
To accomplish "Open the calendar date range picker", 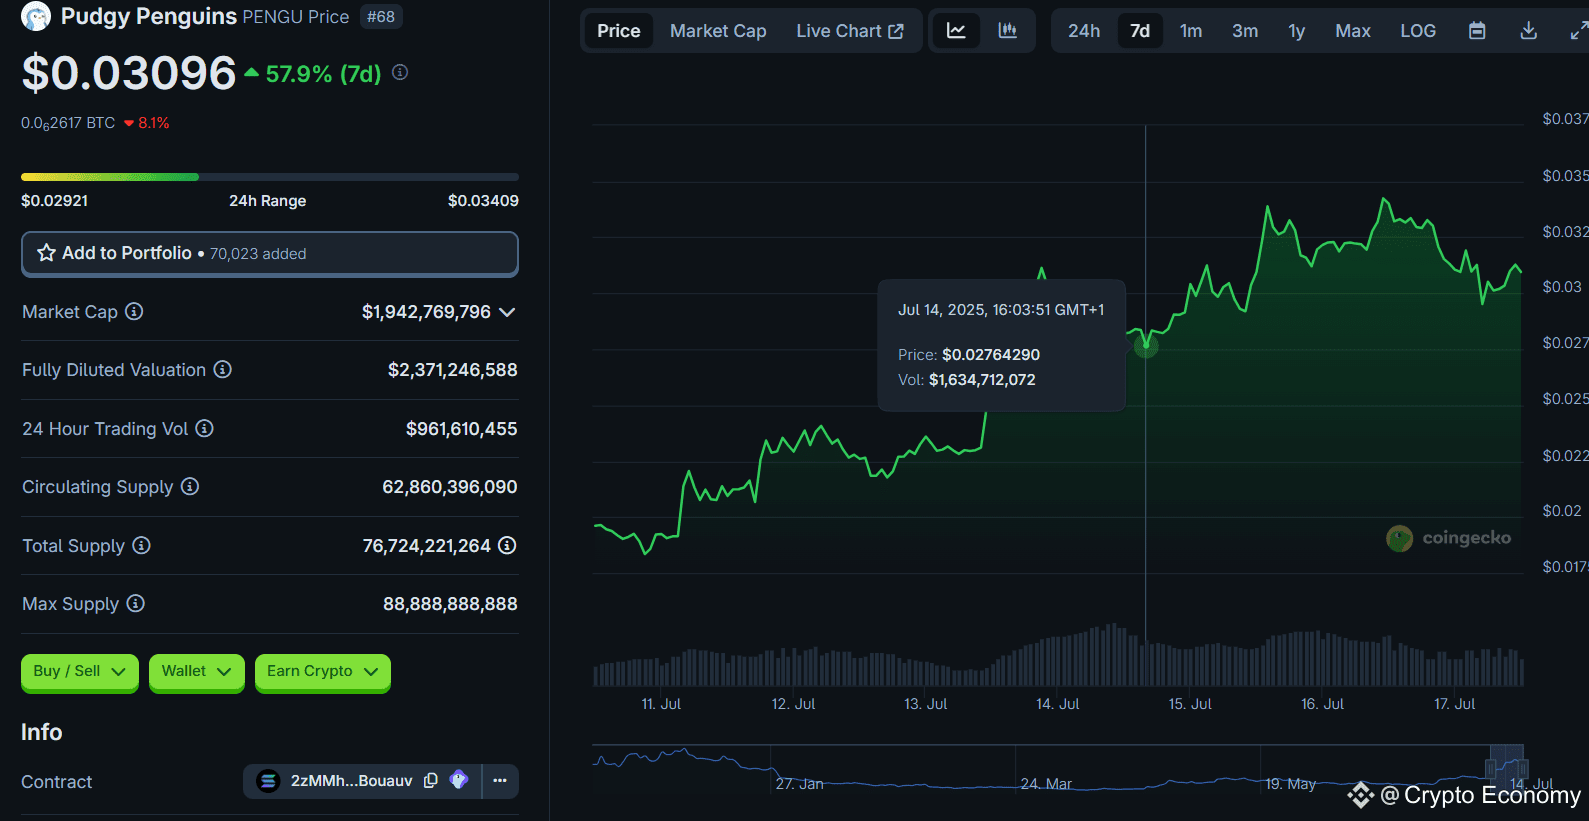I will click(x=1477, y=31).
